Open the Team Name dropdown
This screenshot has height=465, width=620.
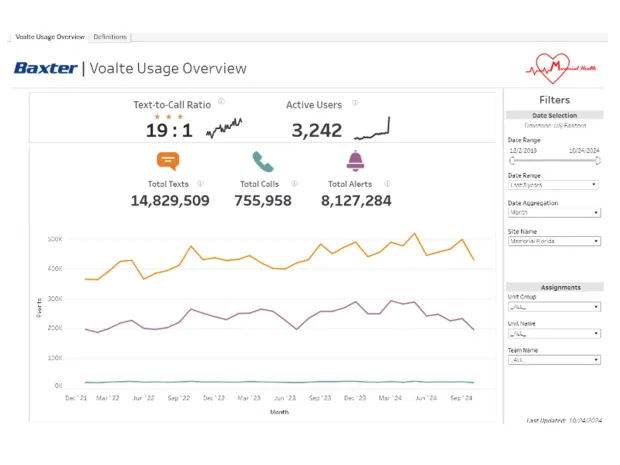554,360
